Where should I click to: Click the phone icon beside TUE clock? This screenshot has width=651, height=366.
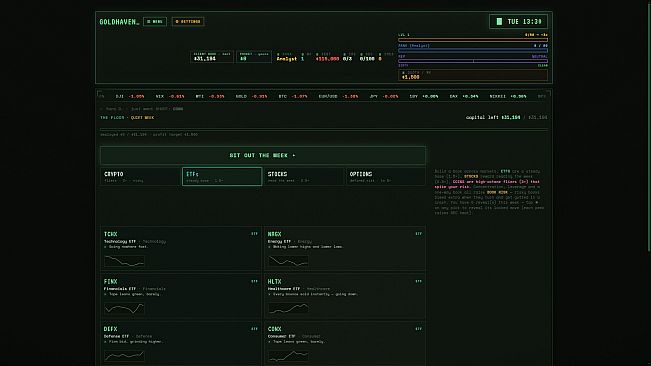coord(499,22)
